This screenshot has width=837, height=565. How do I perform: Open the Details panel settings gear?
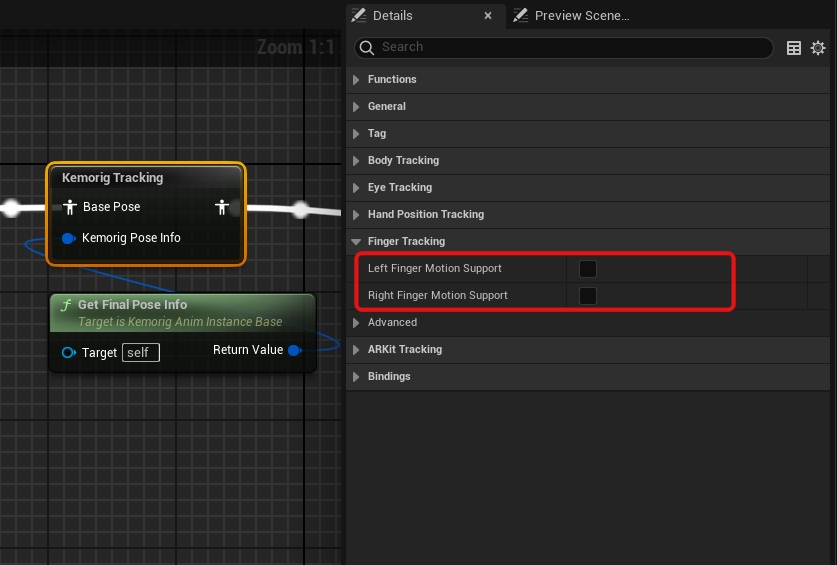(x=818, y=48)
